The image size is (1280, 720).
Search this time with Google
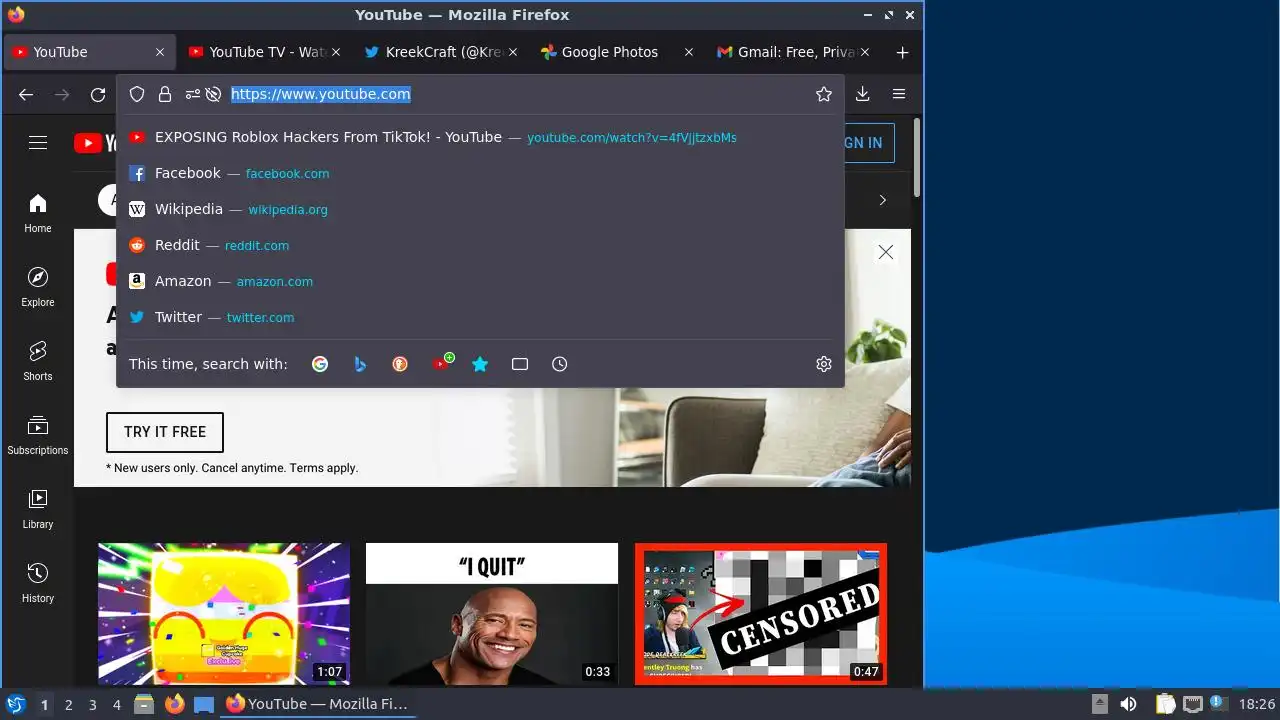coord(320,364)
